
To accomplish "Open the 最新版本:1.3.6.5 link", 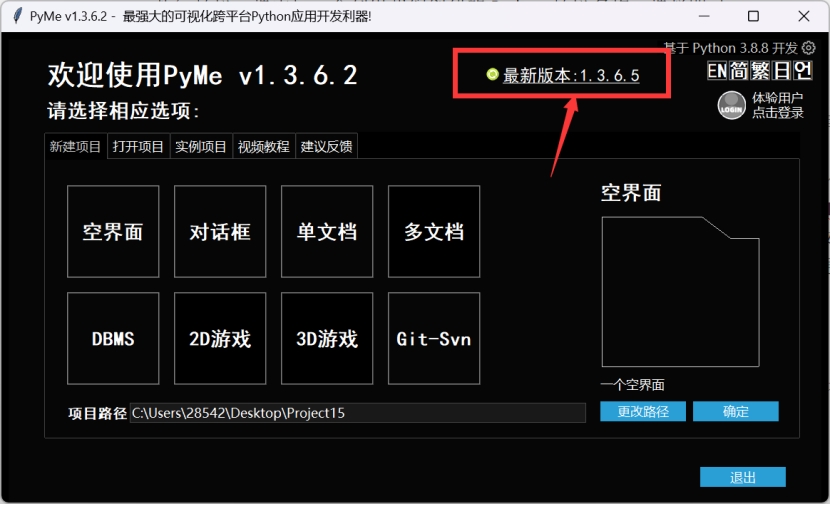I will (x=571, y=76).
